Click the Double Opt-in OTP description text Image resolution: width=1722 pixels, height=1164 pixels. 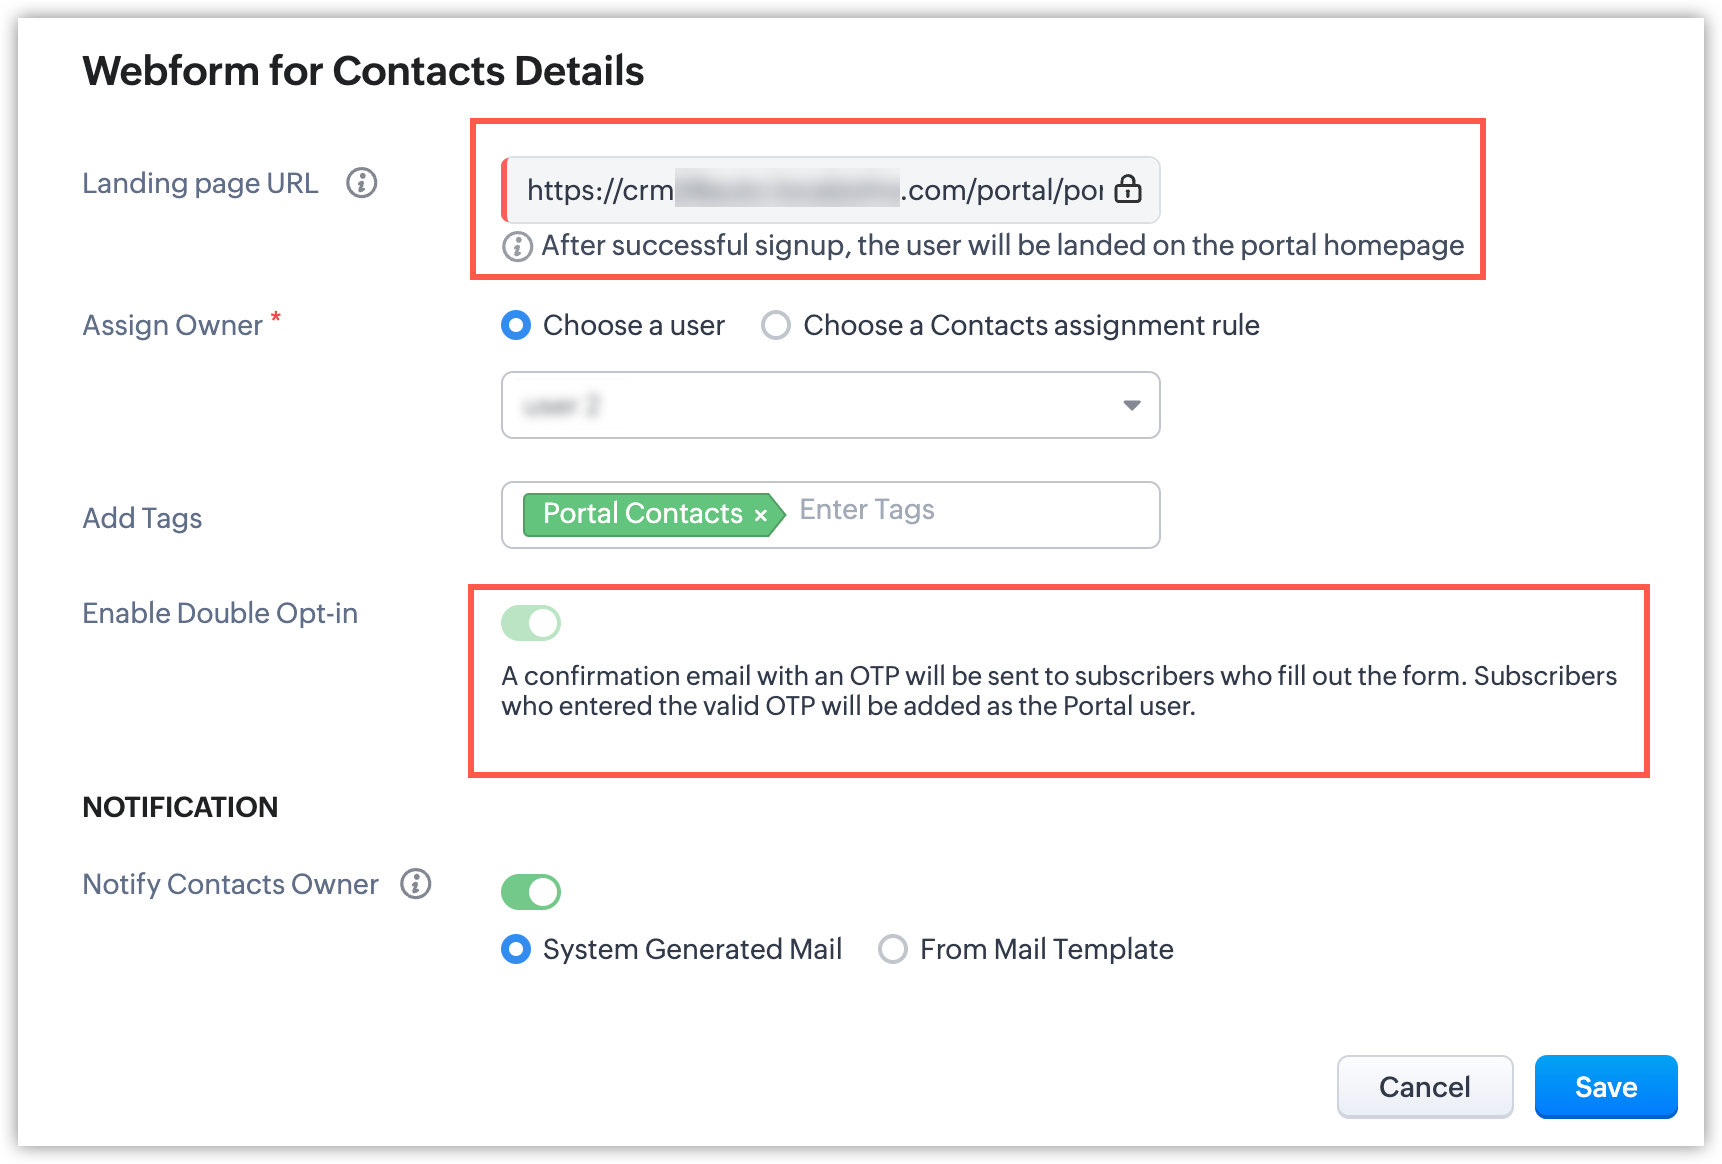(x=1058, y=691)
